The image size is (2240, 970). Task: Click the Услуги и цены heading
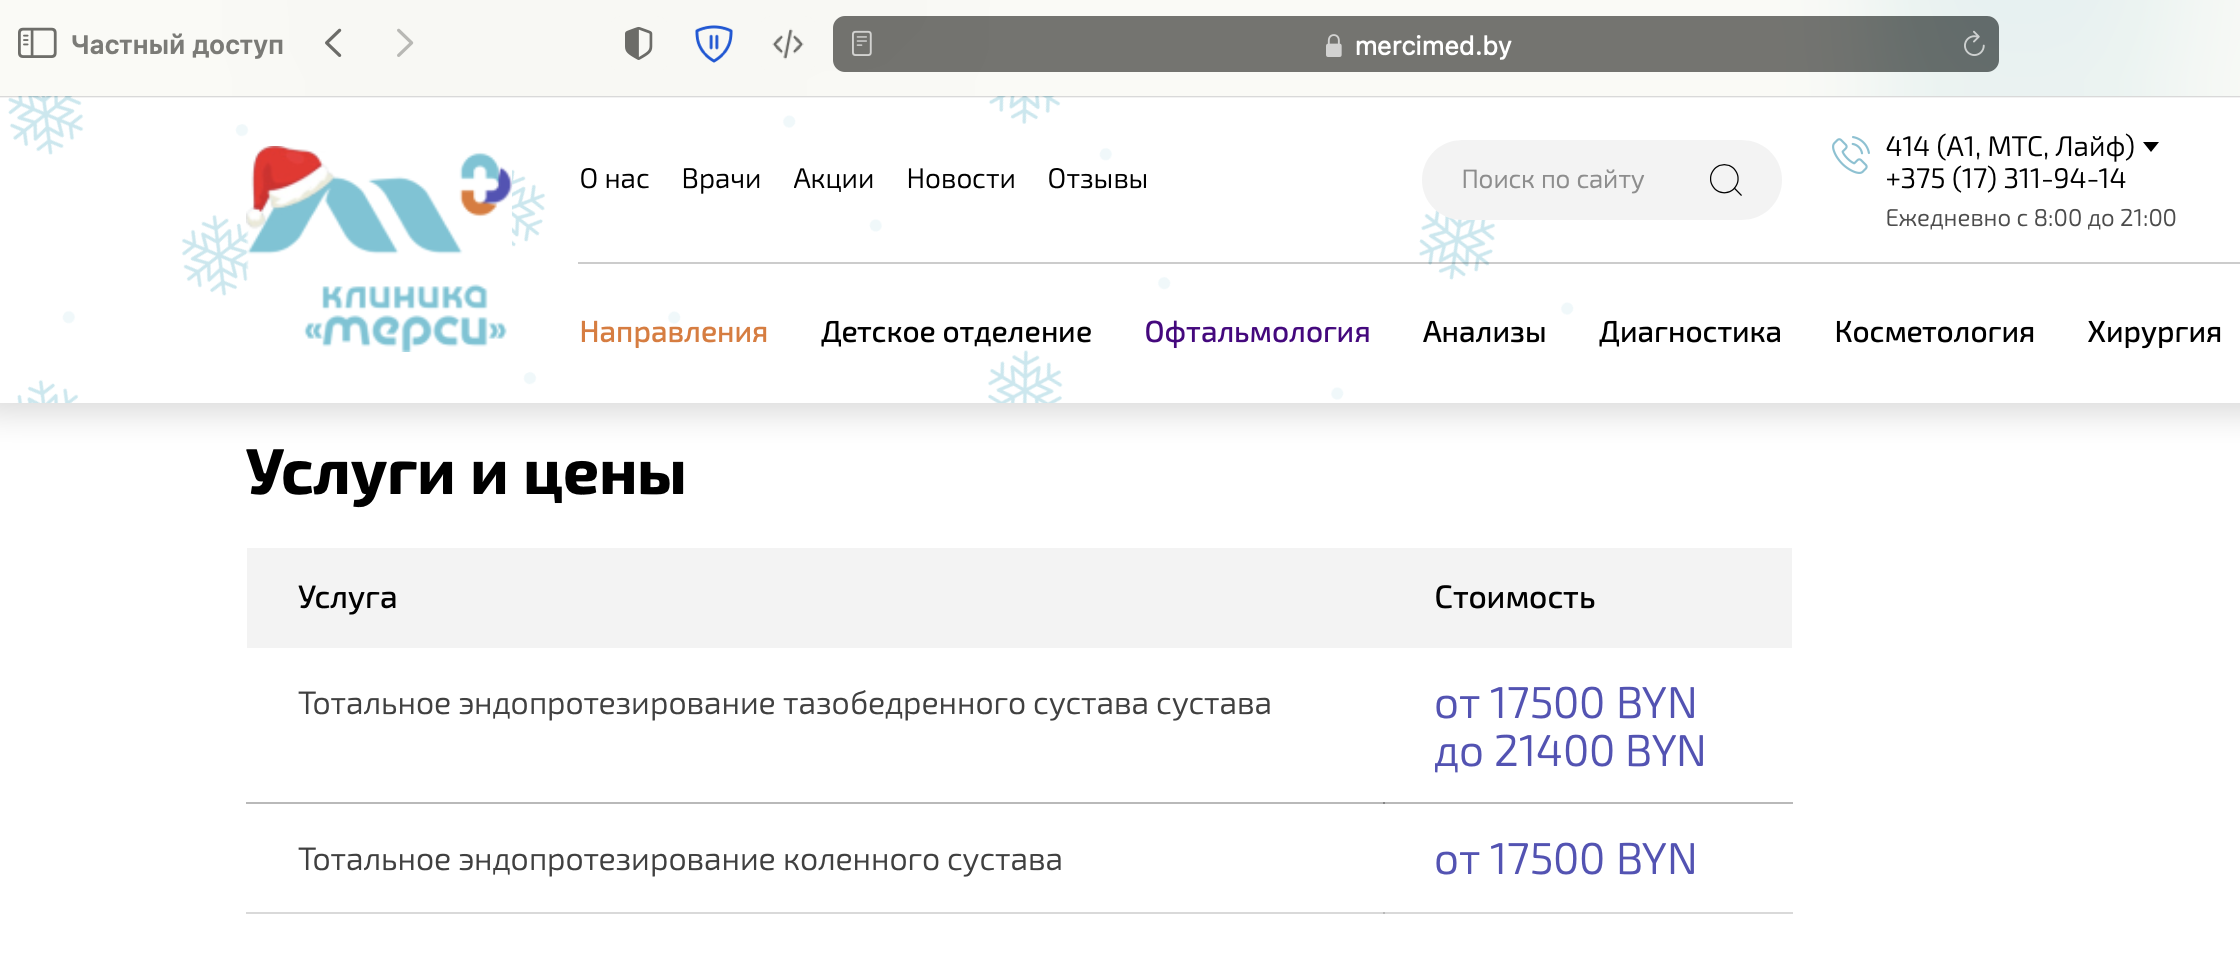pyautogui.click(x=466, y=473)
